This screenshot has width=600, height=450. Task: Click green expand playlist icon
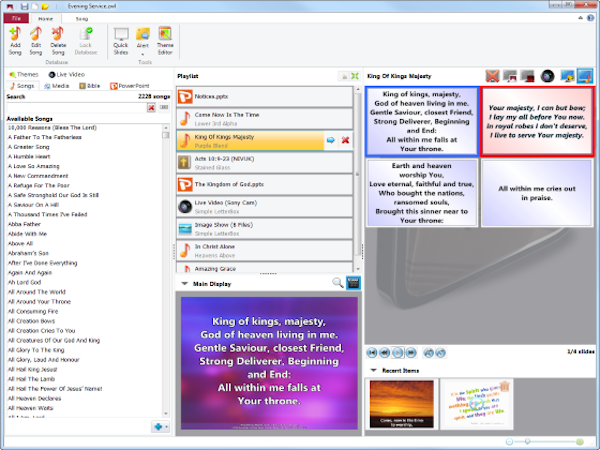coord(355,76)
